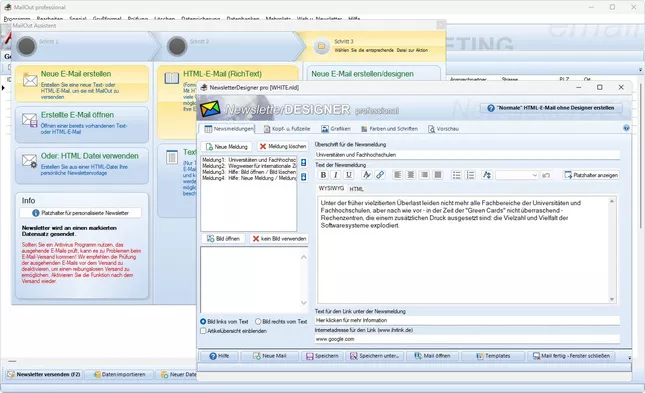645x393 pixels.
Task: Insert a hyperlink with the chain icon
Action: coord(380,175)
